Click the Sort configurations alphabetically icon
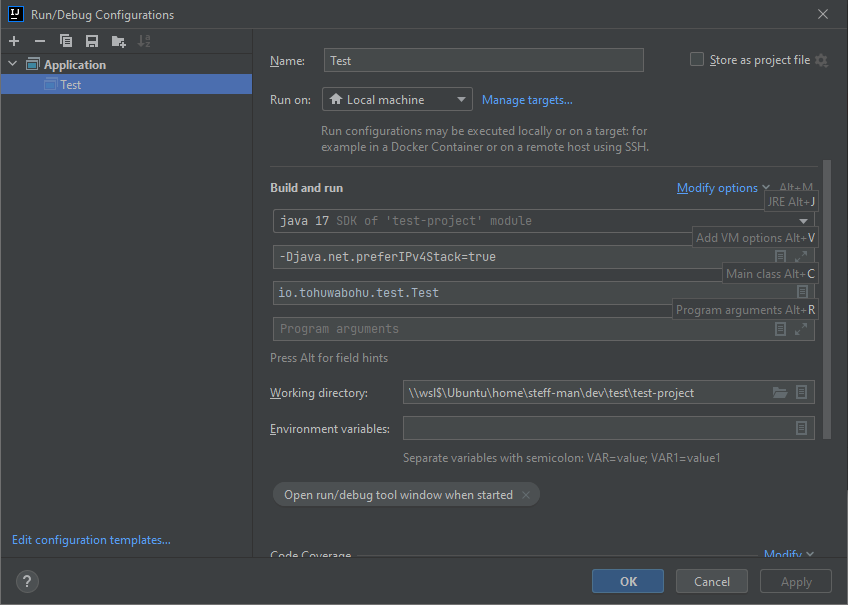Image resolution: width=848 pixels, height=605 pixels. coord(144,41)
